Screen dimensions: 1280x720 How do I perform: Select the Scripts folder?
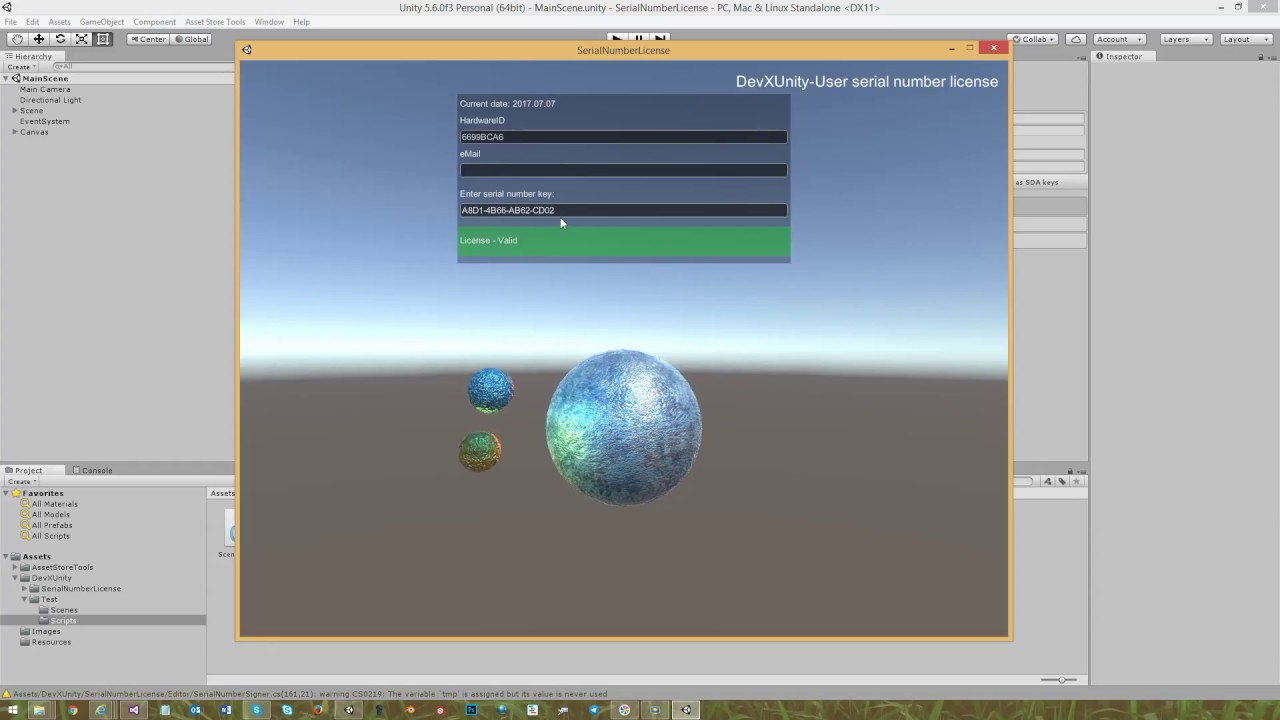[x=58, y=621]
